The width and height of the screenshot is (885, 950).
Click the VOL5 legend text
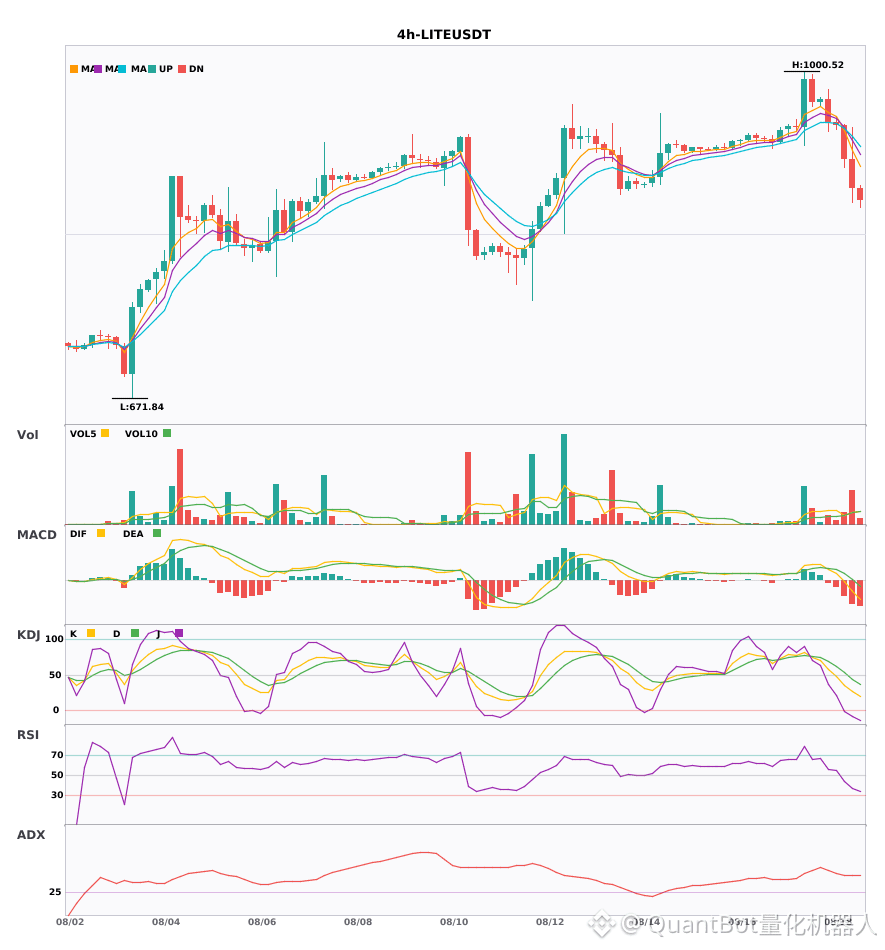[x=83, y=434]
